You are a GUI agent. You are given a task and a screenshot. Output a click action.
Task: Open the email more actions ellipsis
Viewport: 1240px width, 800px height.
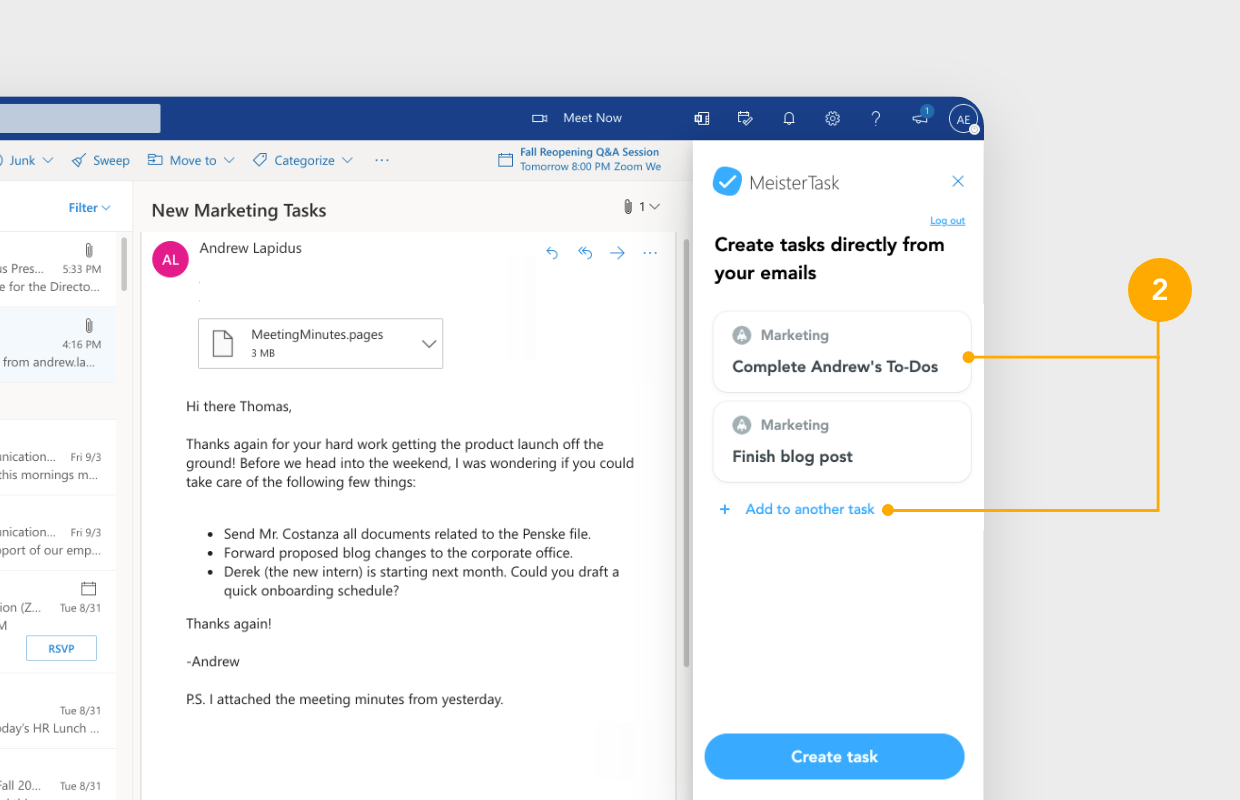point(650,253)
